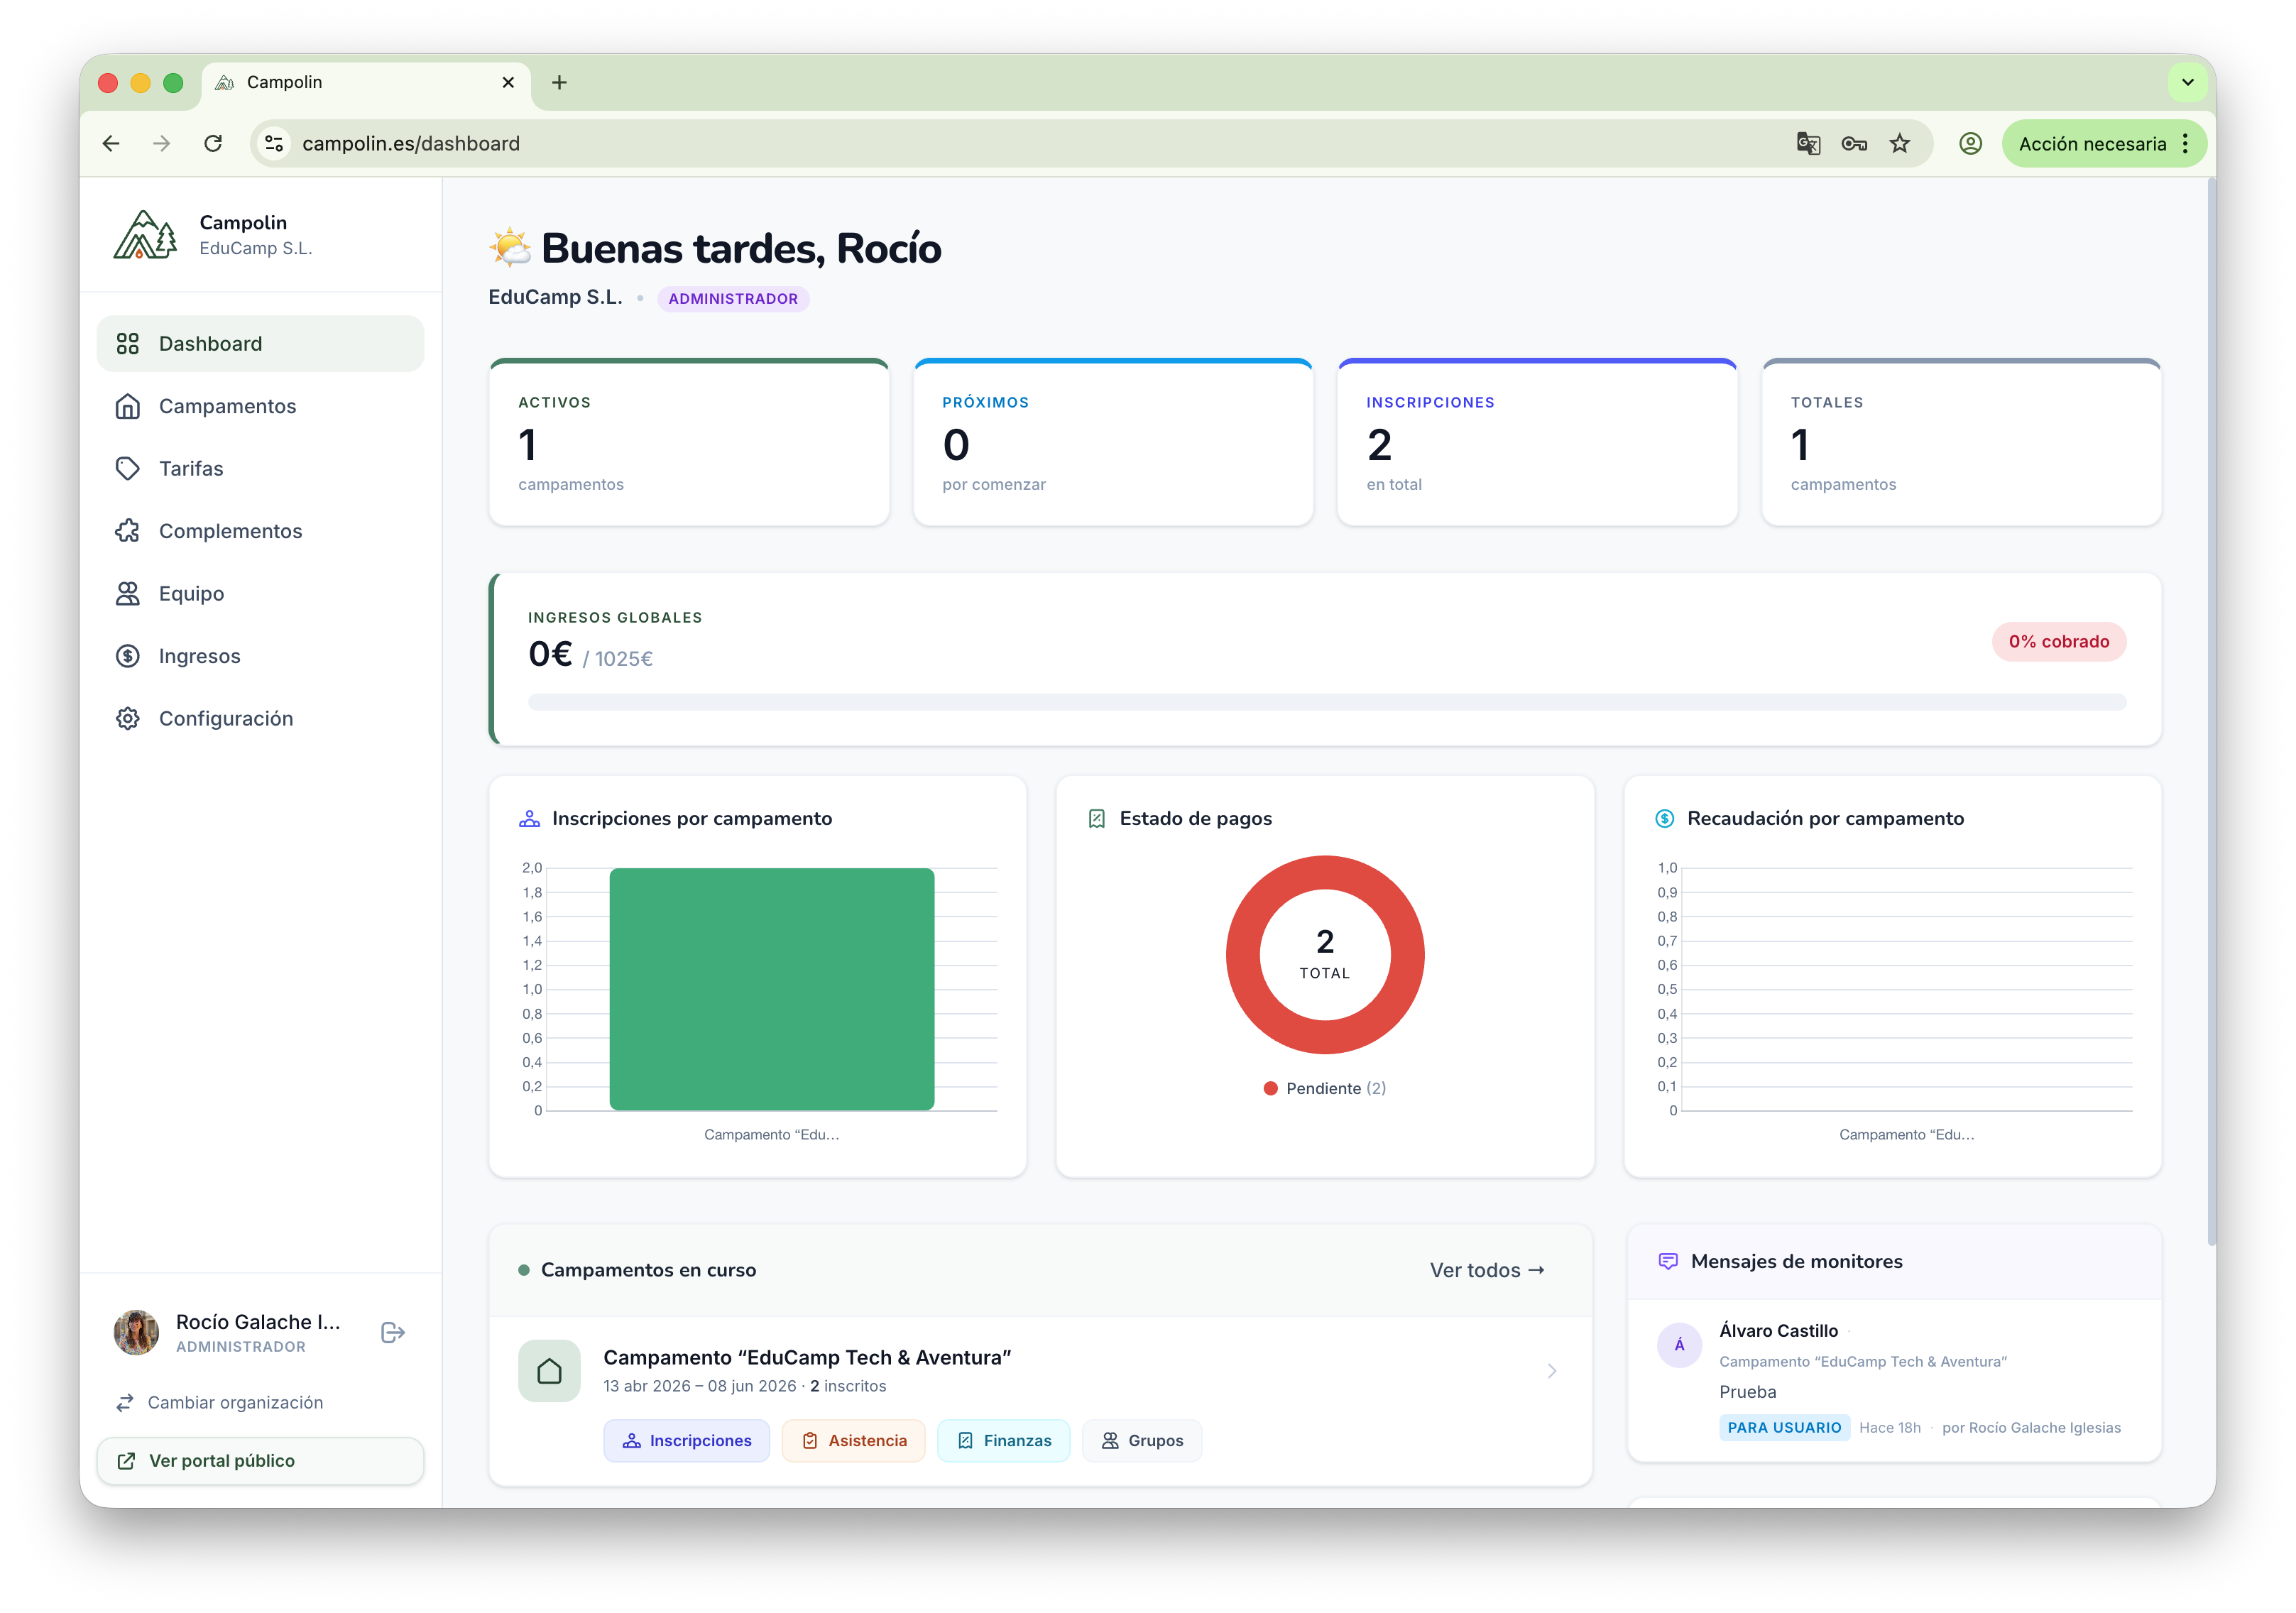Viewport: 2296px width, 1613px height.
Task: Select the Campolin browser tab
Action: pyautogui.click(x=367, y=83)
